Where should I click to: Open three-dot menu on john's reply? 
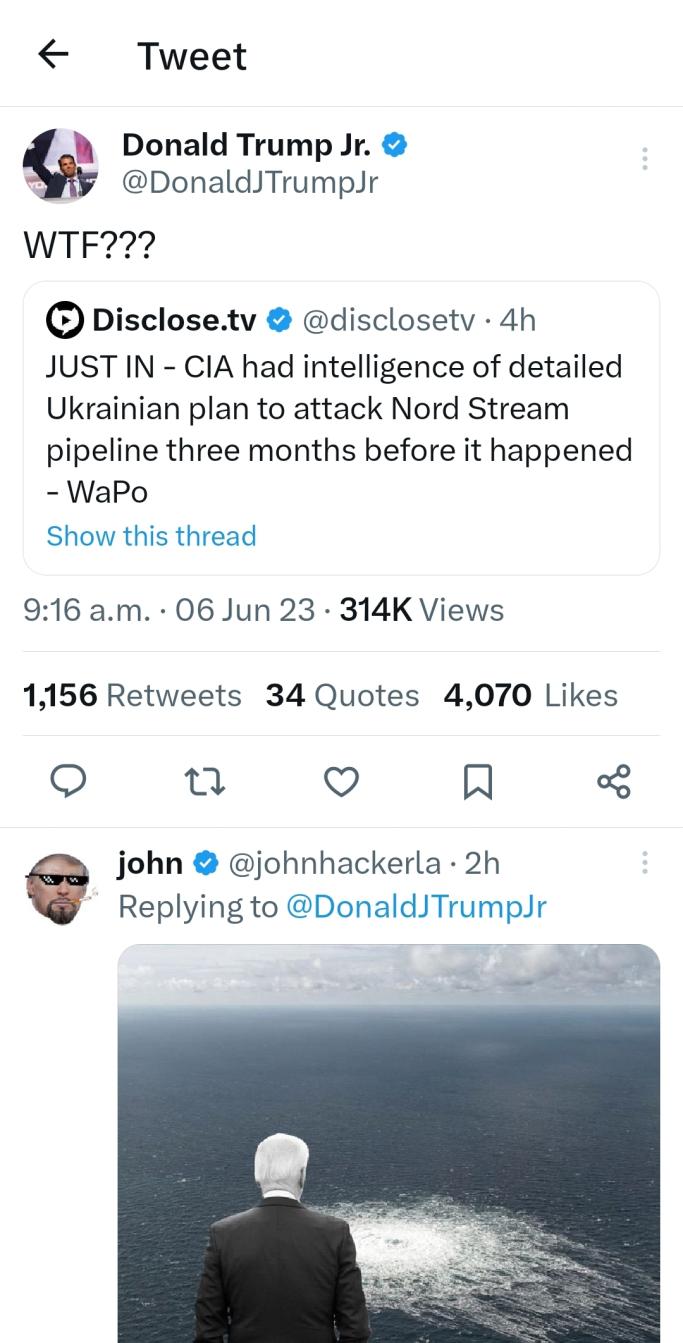click(x=645, y=862)
